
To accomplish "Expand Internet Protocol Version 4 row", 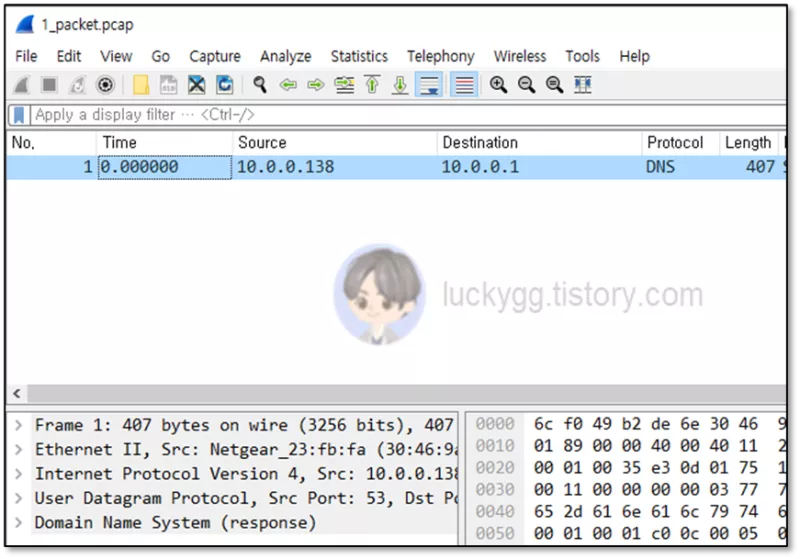I will coord(18,474).
